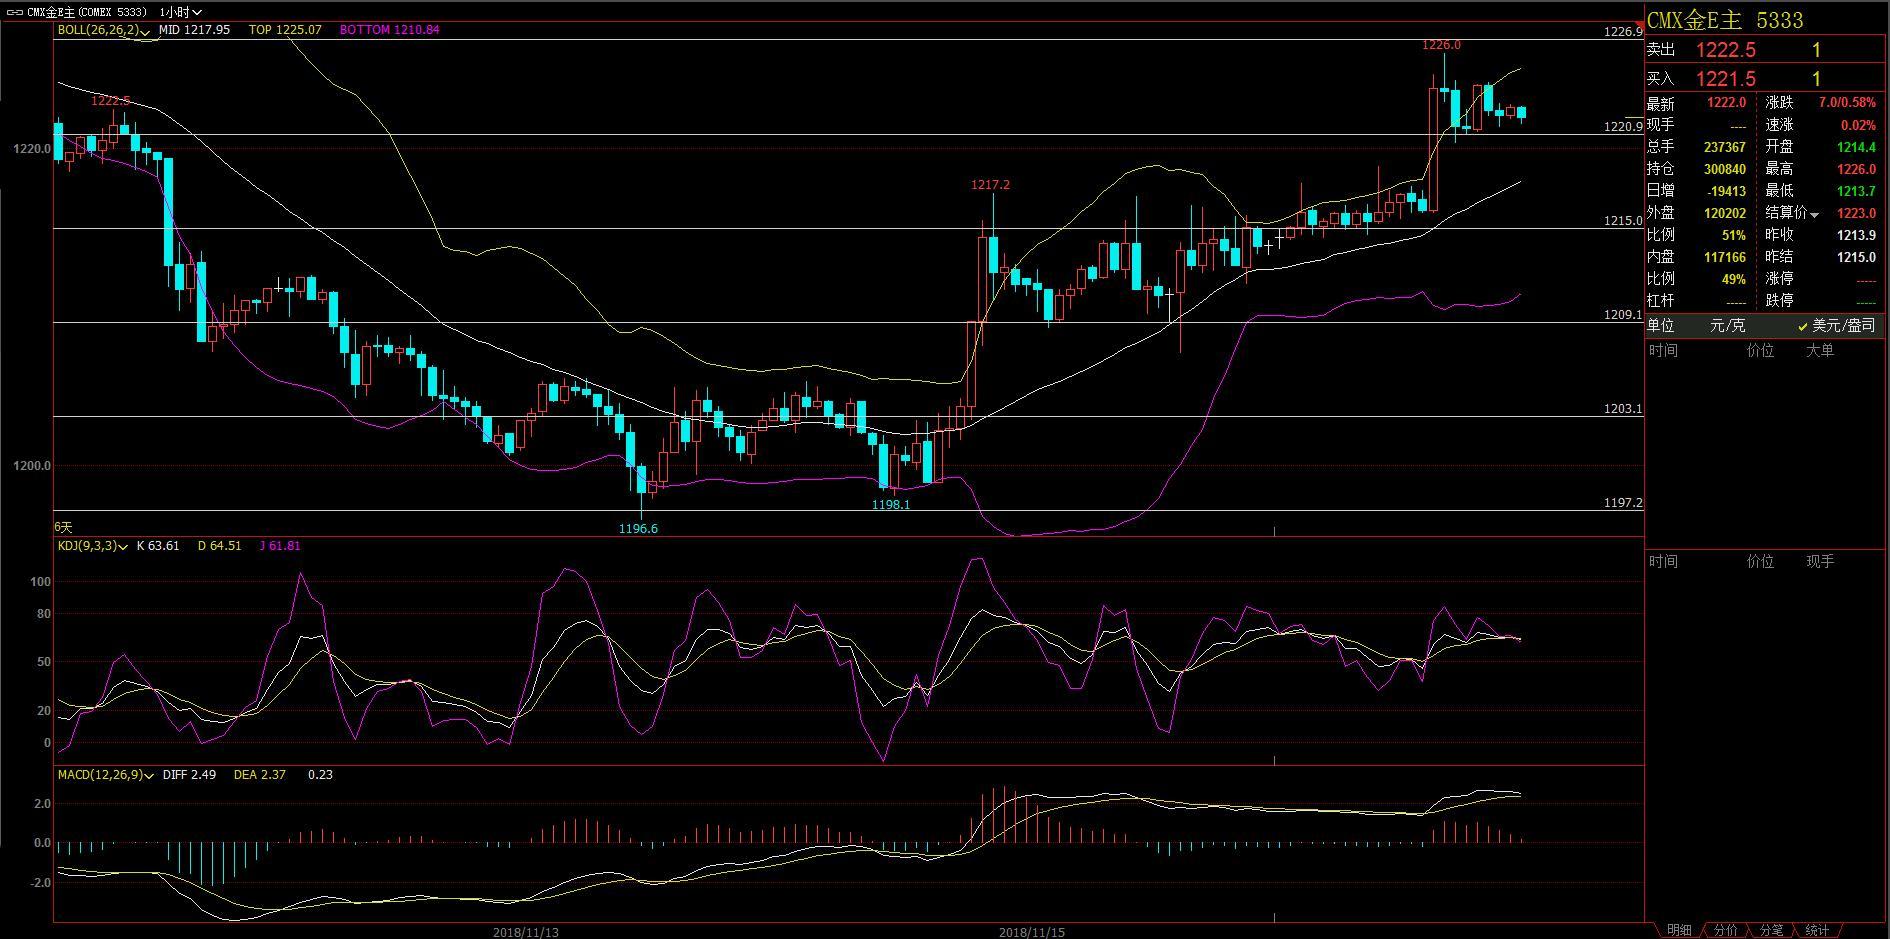Click the 最新 value 1222.0
The image size is (1890, 939).
[1726, 103]
